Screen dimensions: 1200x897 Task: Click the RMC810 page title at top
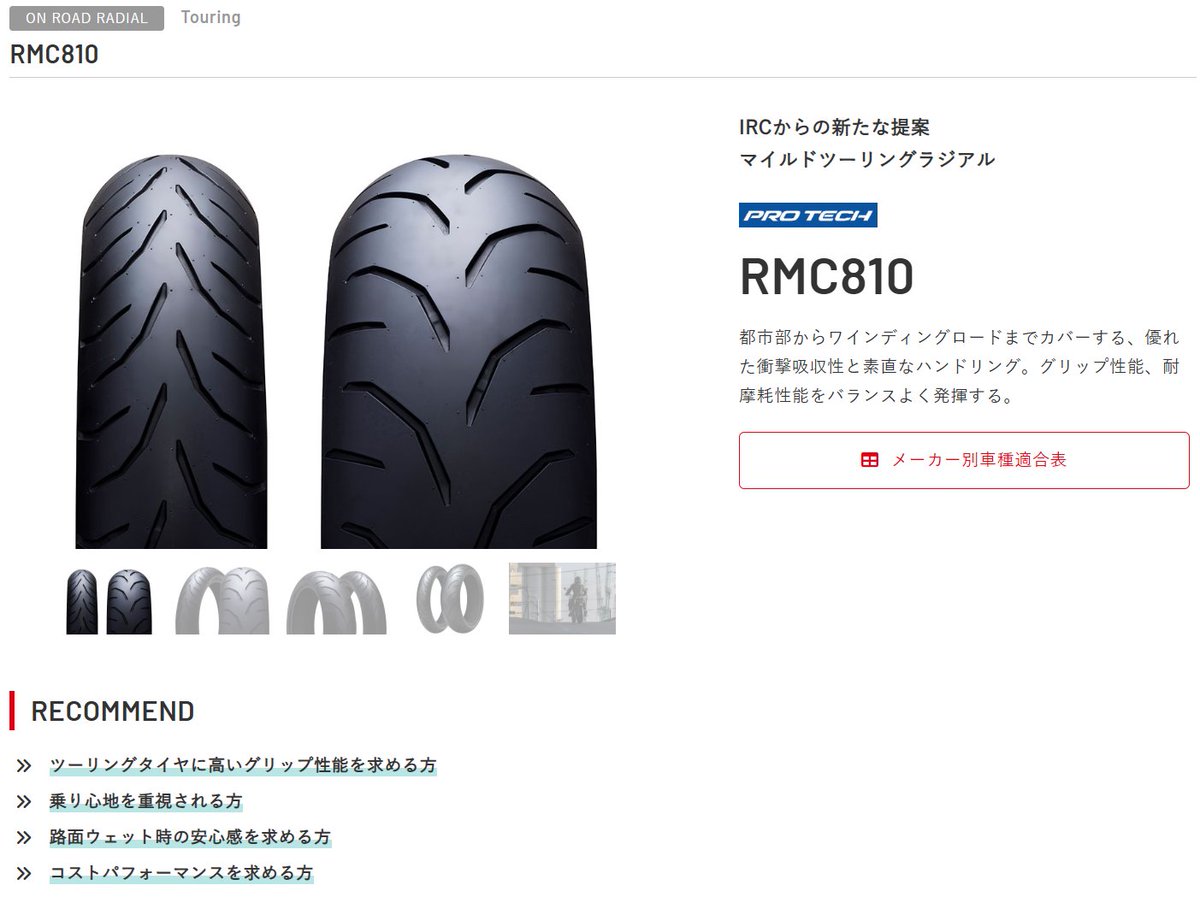pyautogui.click(x=54, y=54)
